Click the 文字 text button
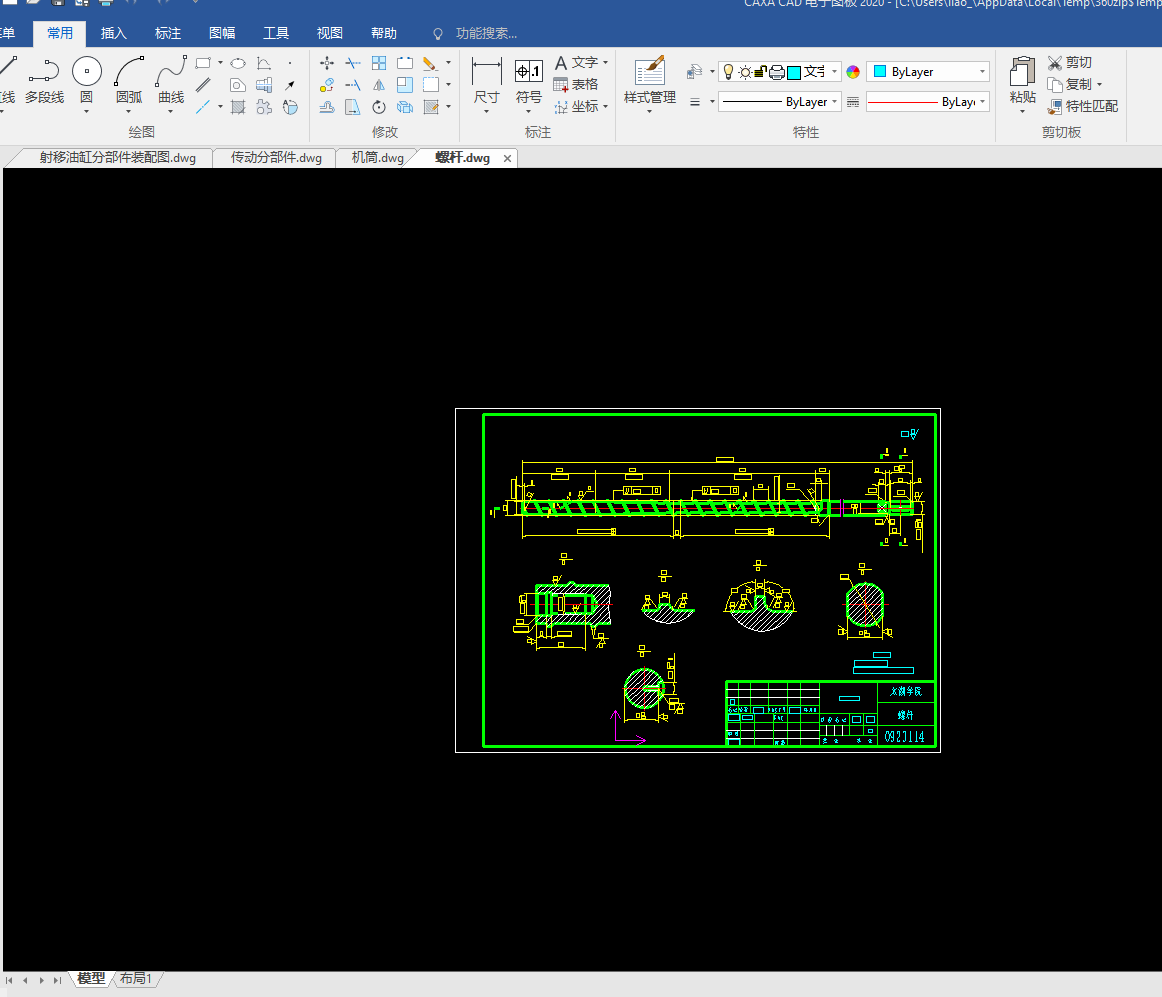The width and height of the screenshot is (1162, 997). tap(576, 63)
